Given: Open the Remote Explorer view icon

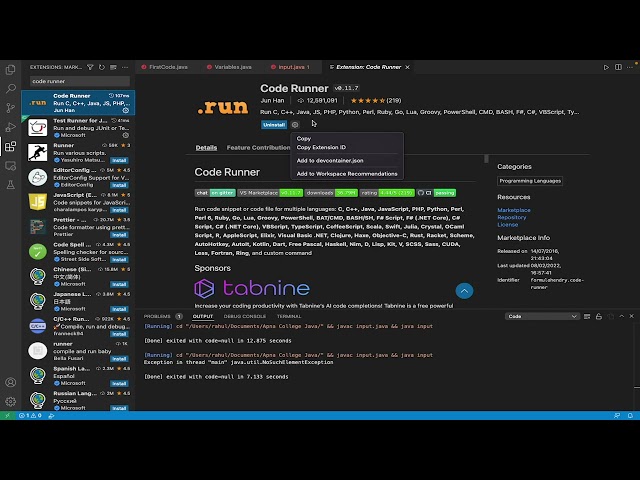Looking at the screenshot, I should tap(11, 166).
